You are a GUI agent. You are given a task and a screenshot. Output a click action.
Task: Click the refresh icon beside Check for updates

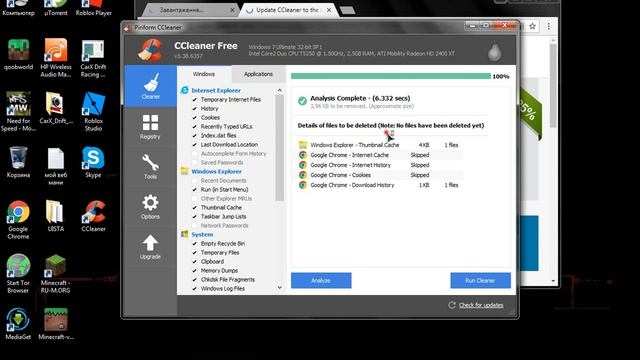[452, 305]
